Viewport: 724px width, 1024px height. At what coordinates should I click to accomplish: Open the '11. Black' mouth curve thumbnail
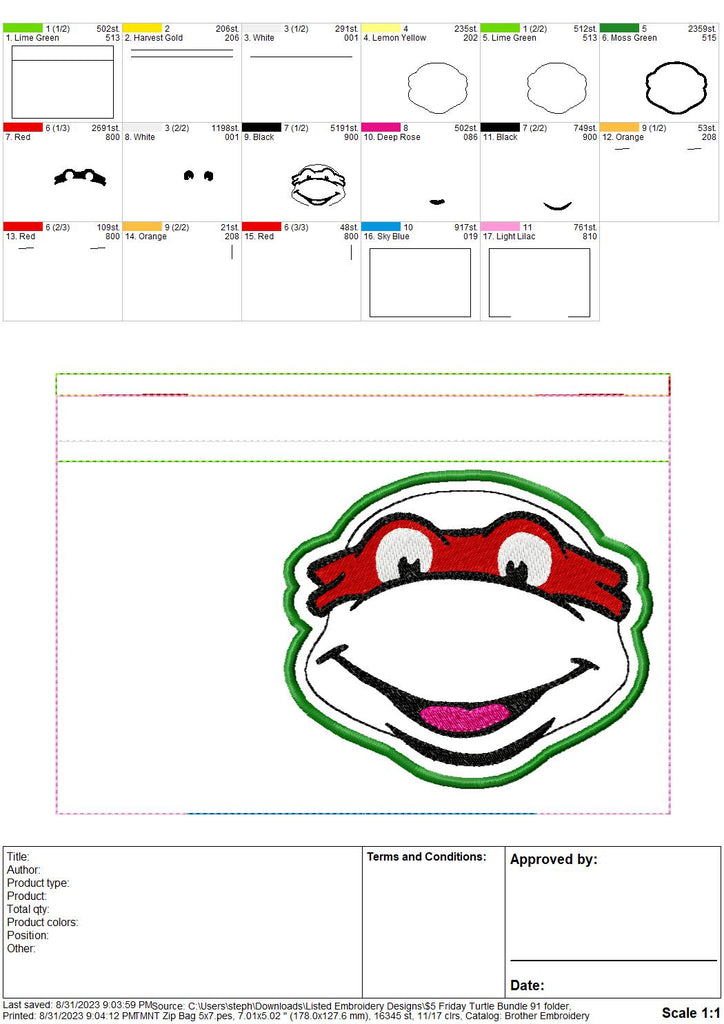point(558,206)
